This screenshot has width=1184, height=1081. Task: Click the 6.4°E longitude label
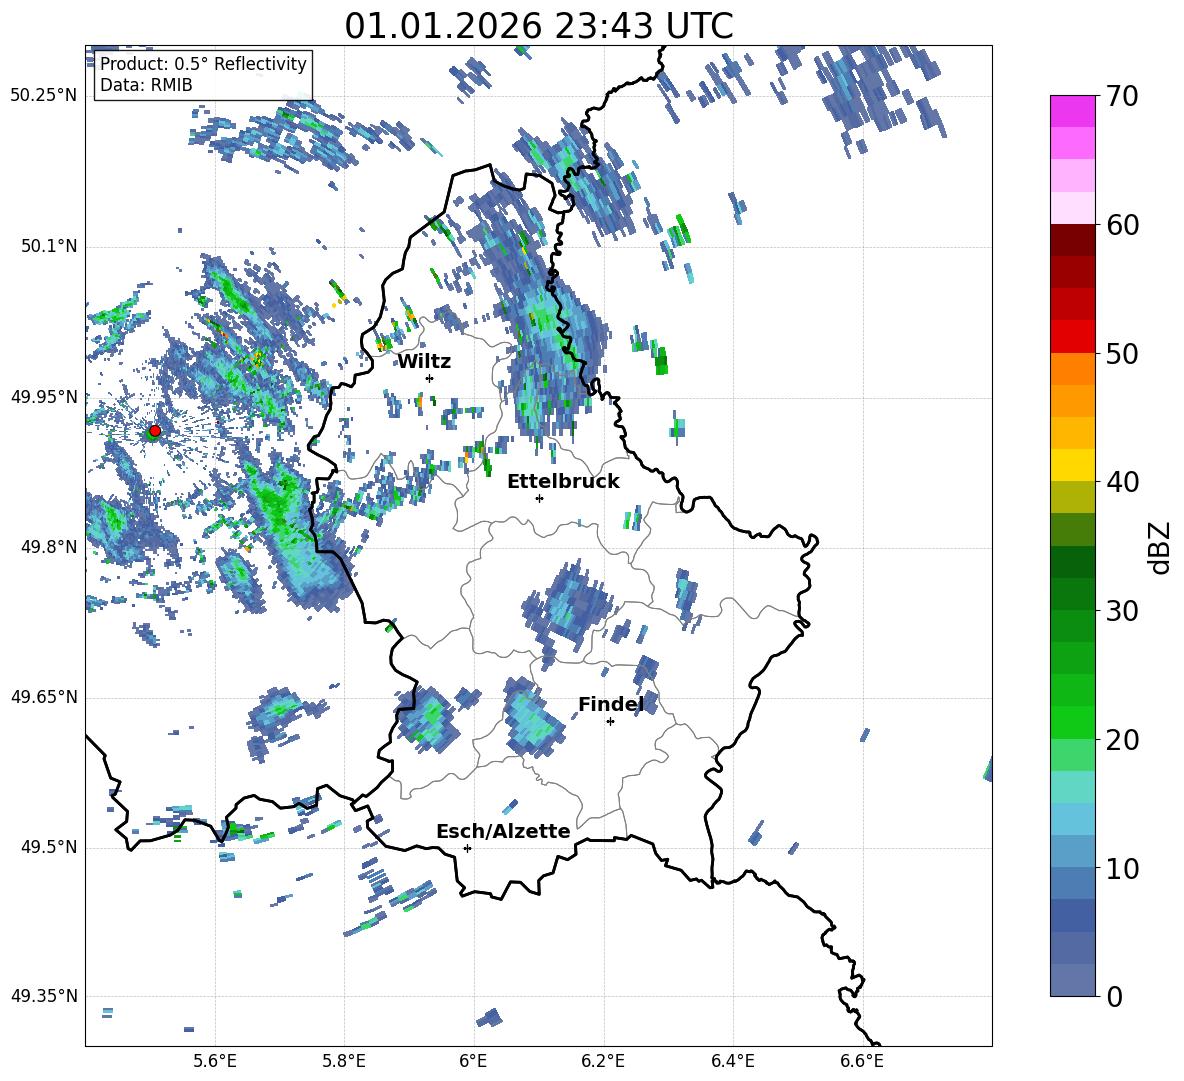click(732, 1061)
